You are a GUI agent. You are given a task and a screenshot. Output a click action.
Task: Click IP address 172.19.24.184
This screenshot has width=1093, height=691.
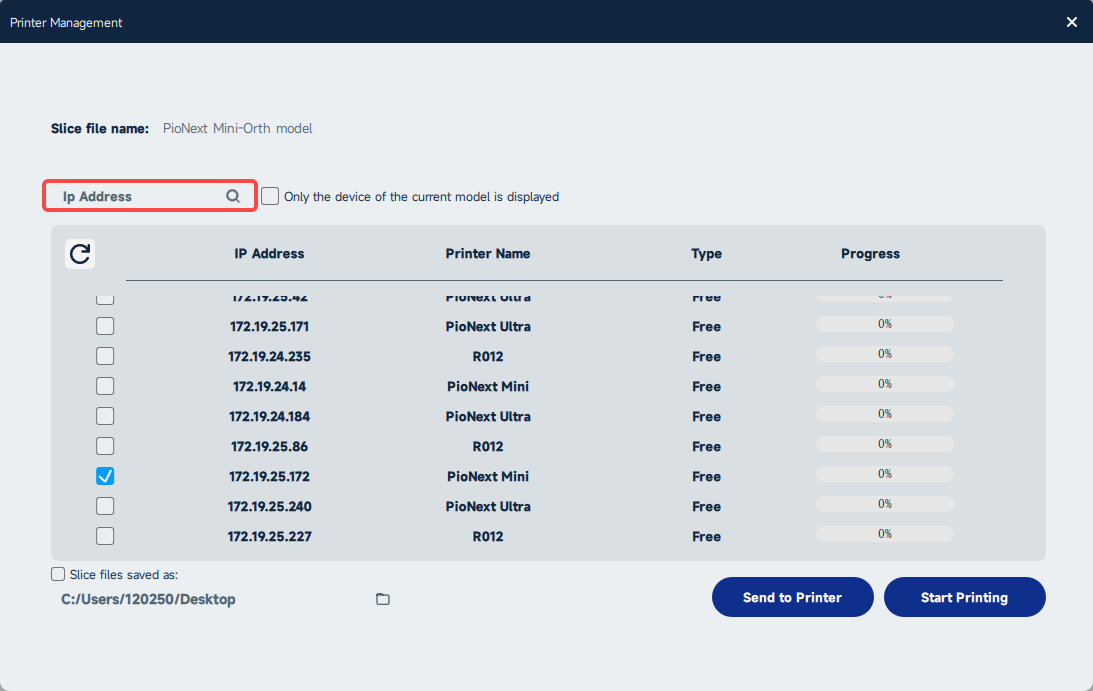tap(270, 416)
